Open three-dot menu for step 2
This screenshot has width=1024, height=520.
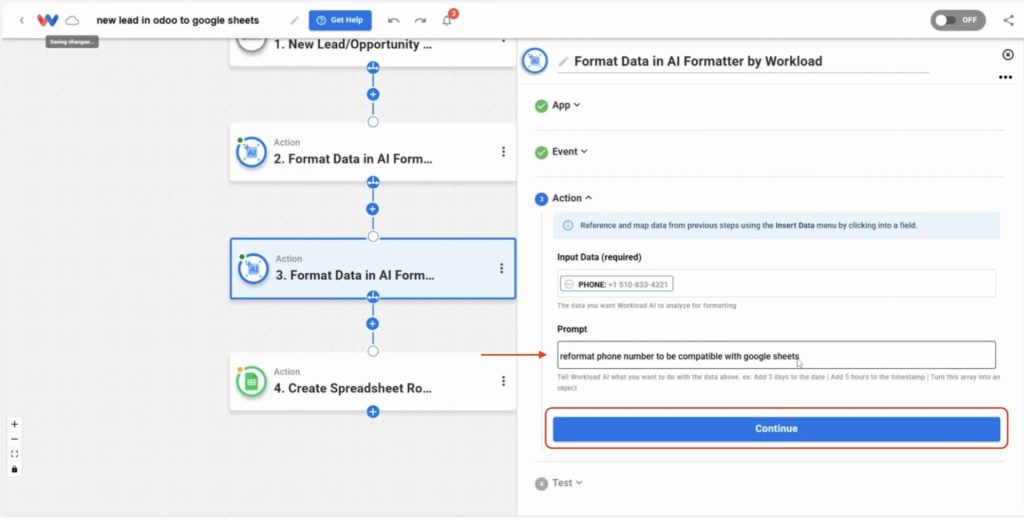(x=503, y=152)
